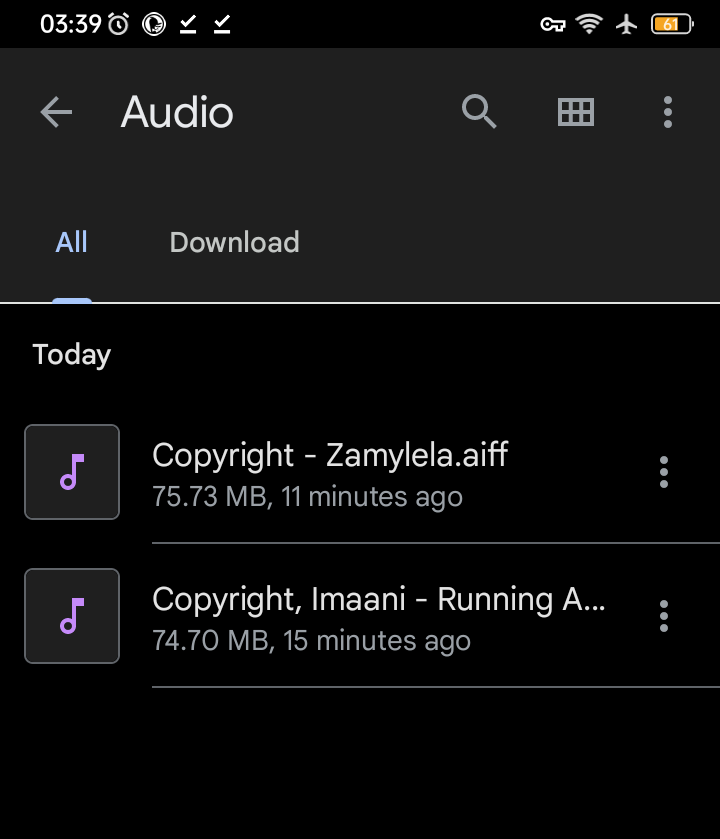The width and height of the screenshot is (720, 839).
Task: Open the search magnifier icon
Action: click(479, 112)
